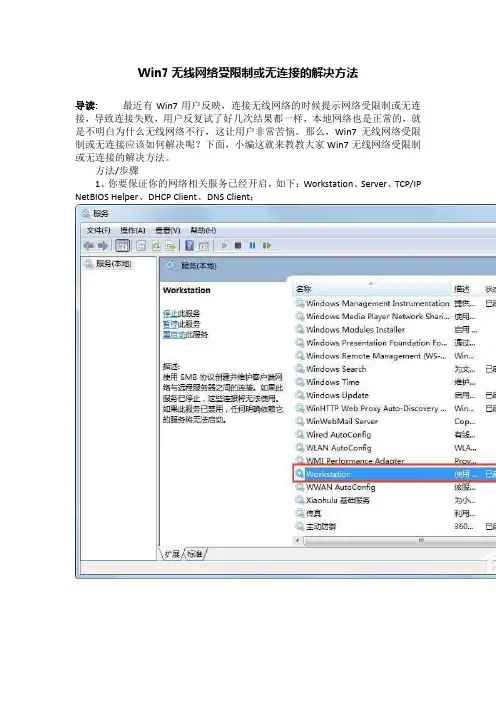Open the 帮助(H) menu

point(203,230)
